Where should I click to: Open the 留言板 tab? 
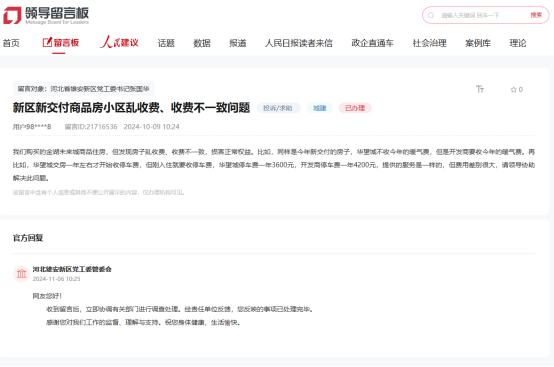coord(61,43)
